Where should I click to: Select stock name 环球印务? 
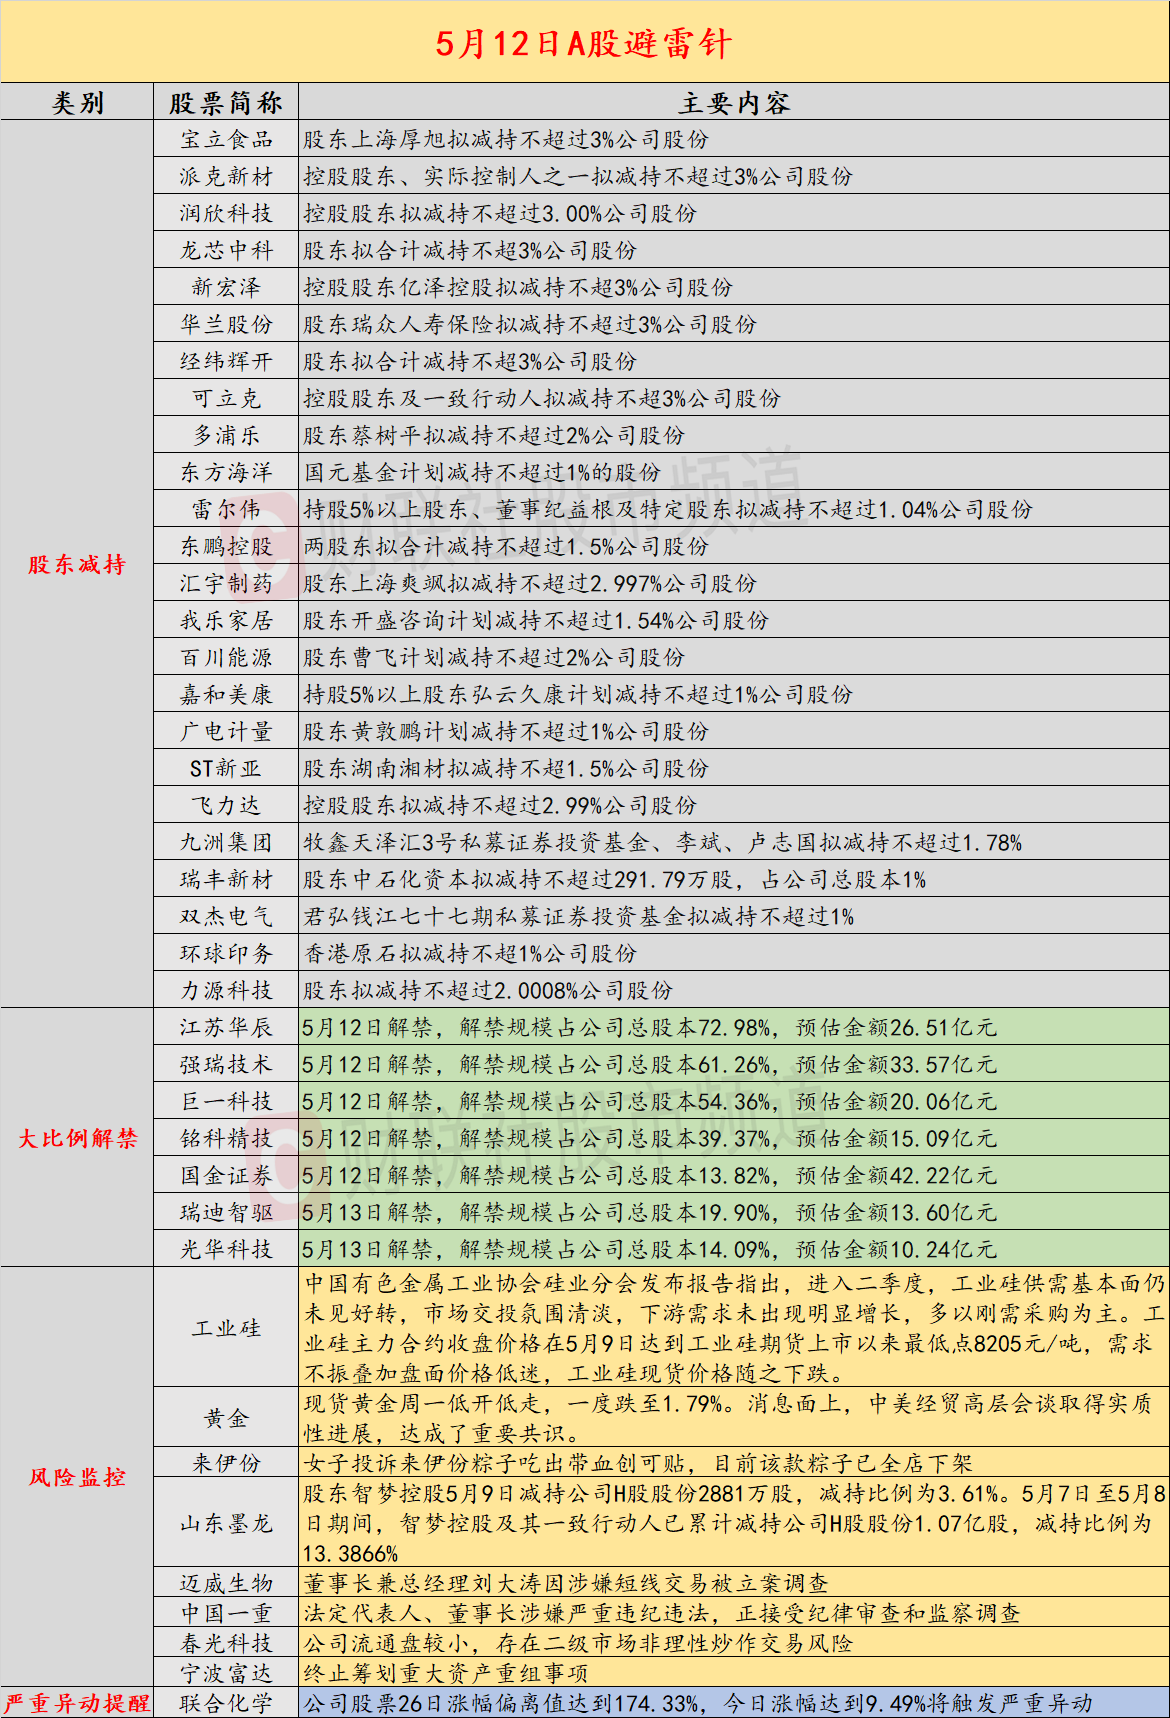[x=226, y=953]
